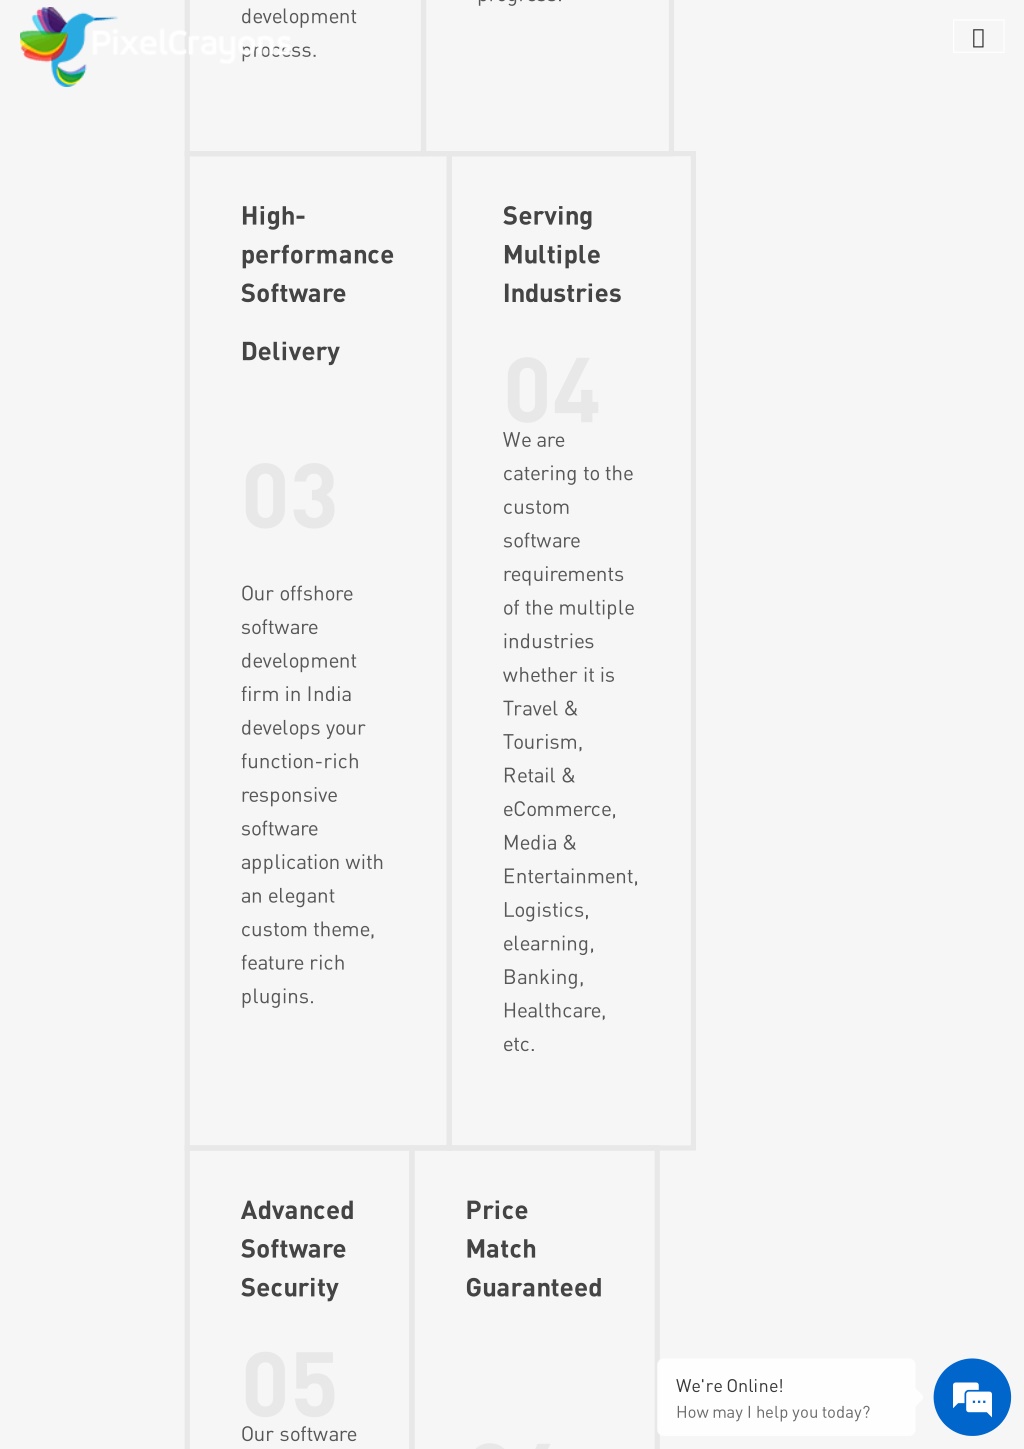
Task: Click the 'Price Match Guaranteed' heading
Action: point(533,1249)
